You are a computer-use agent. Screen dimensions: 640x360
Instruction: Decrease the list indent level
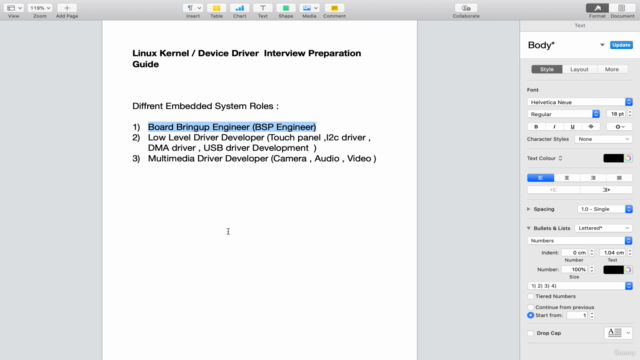click(x=553, y=190)
